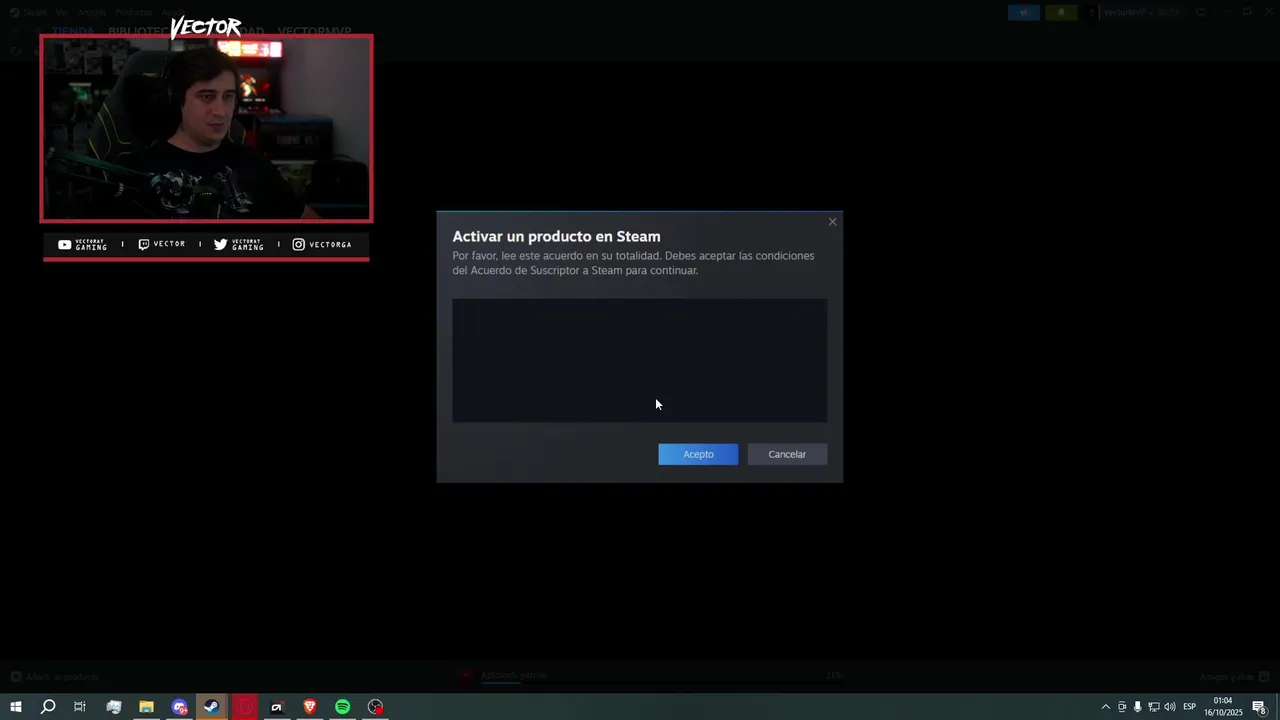Open Task View in the taskbar
Viewport: 1280px width, 720px height.
click(x=80, y=707)
